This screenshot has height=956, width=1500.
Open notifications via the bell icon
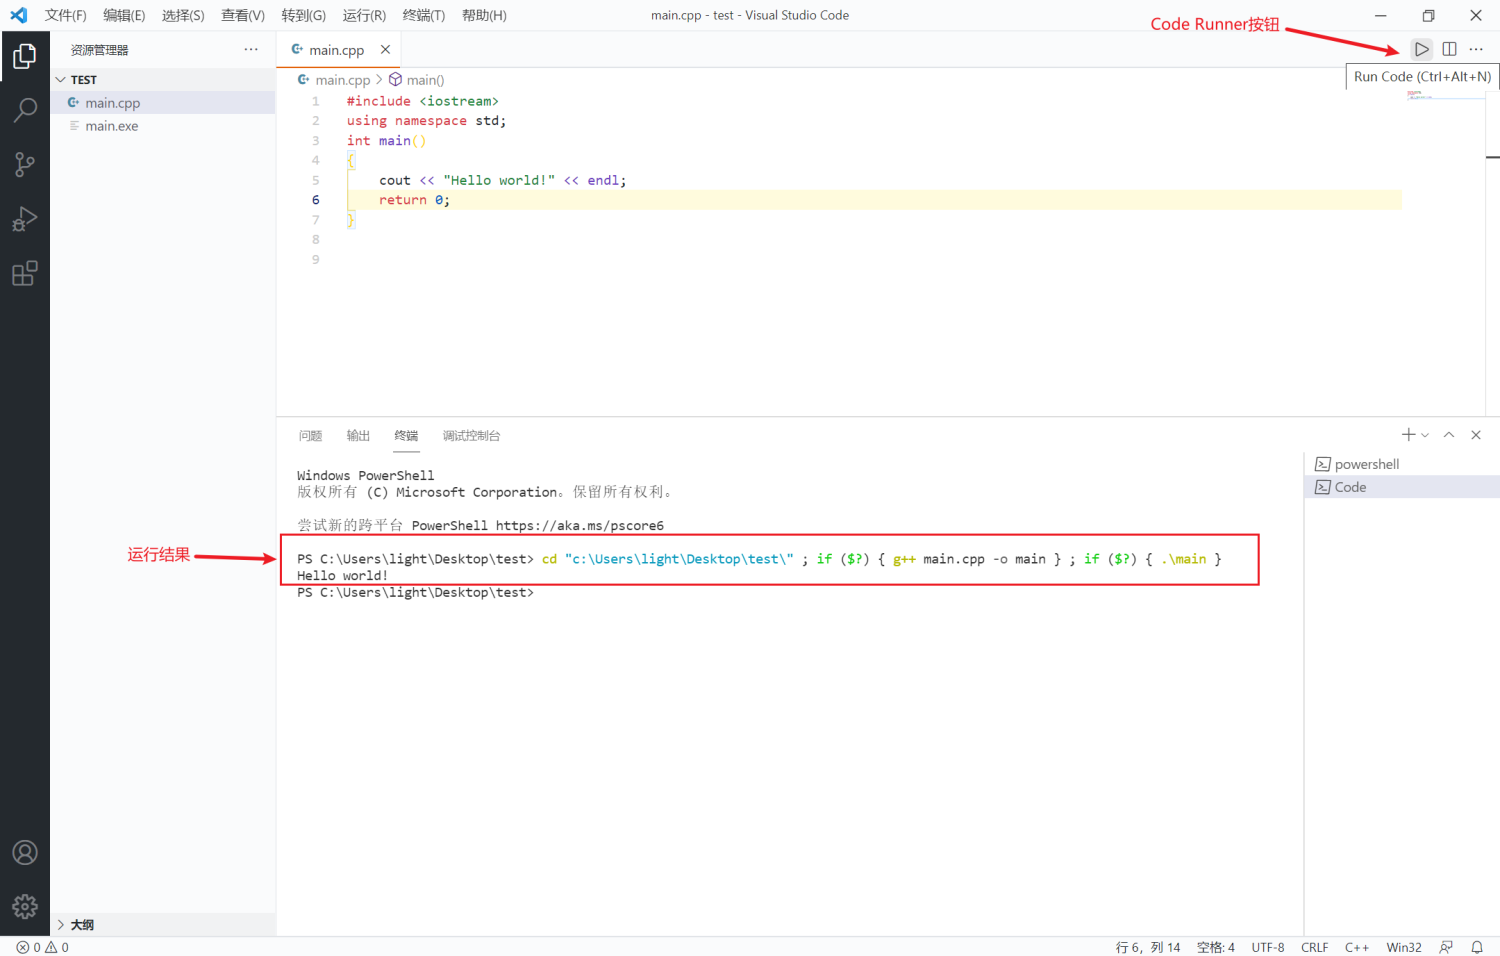pos(1477,947)
